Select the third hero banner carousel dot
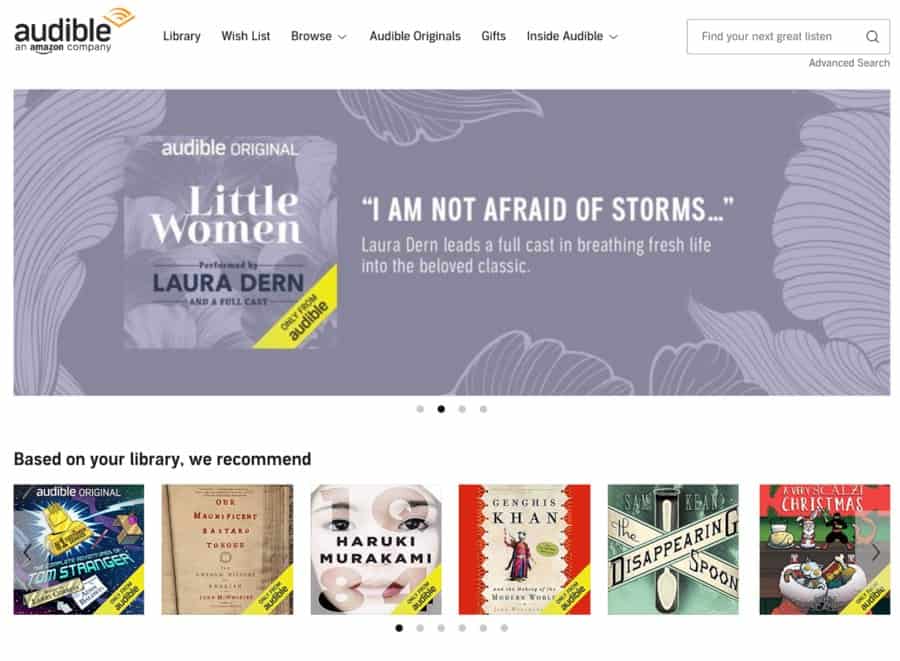The width and height of the screenshot is (900, 661). [x=462, y=409]
